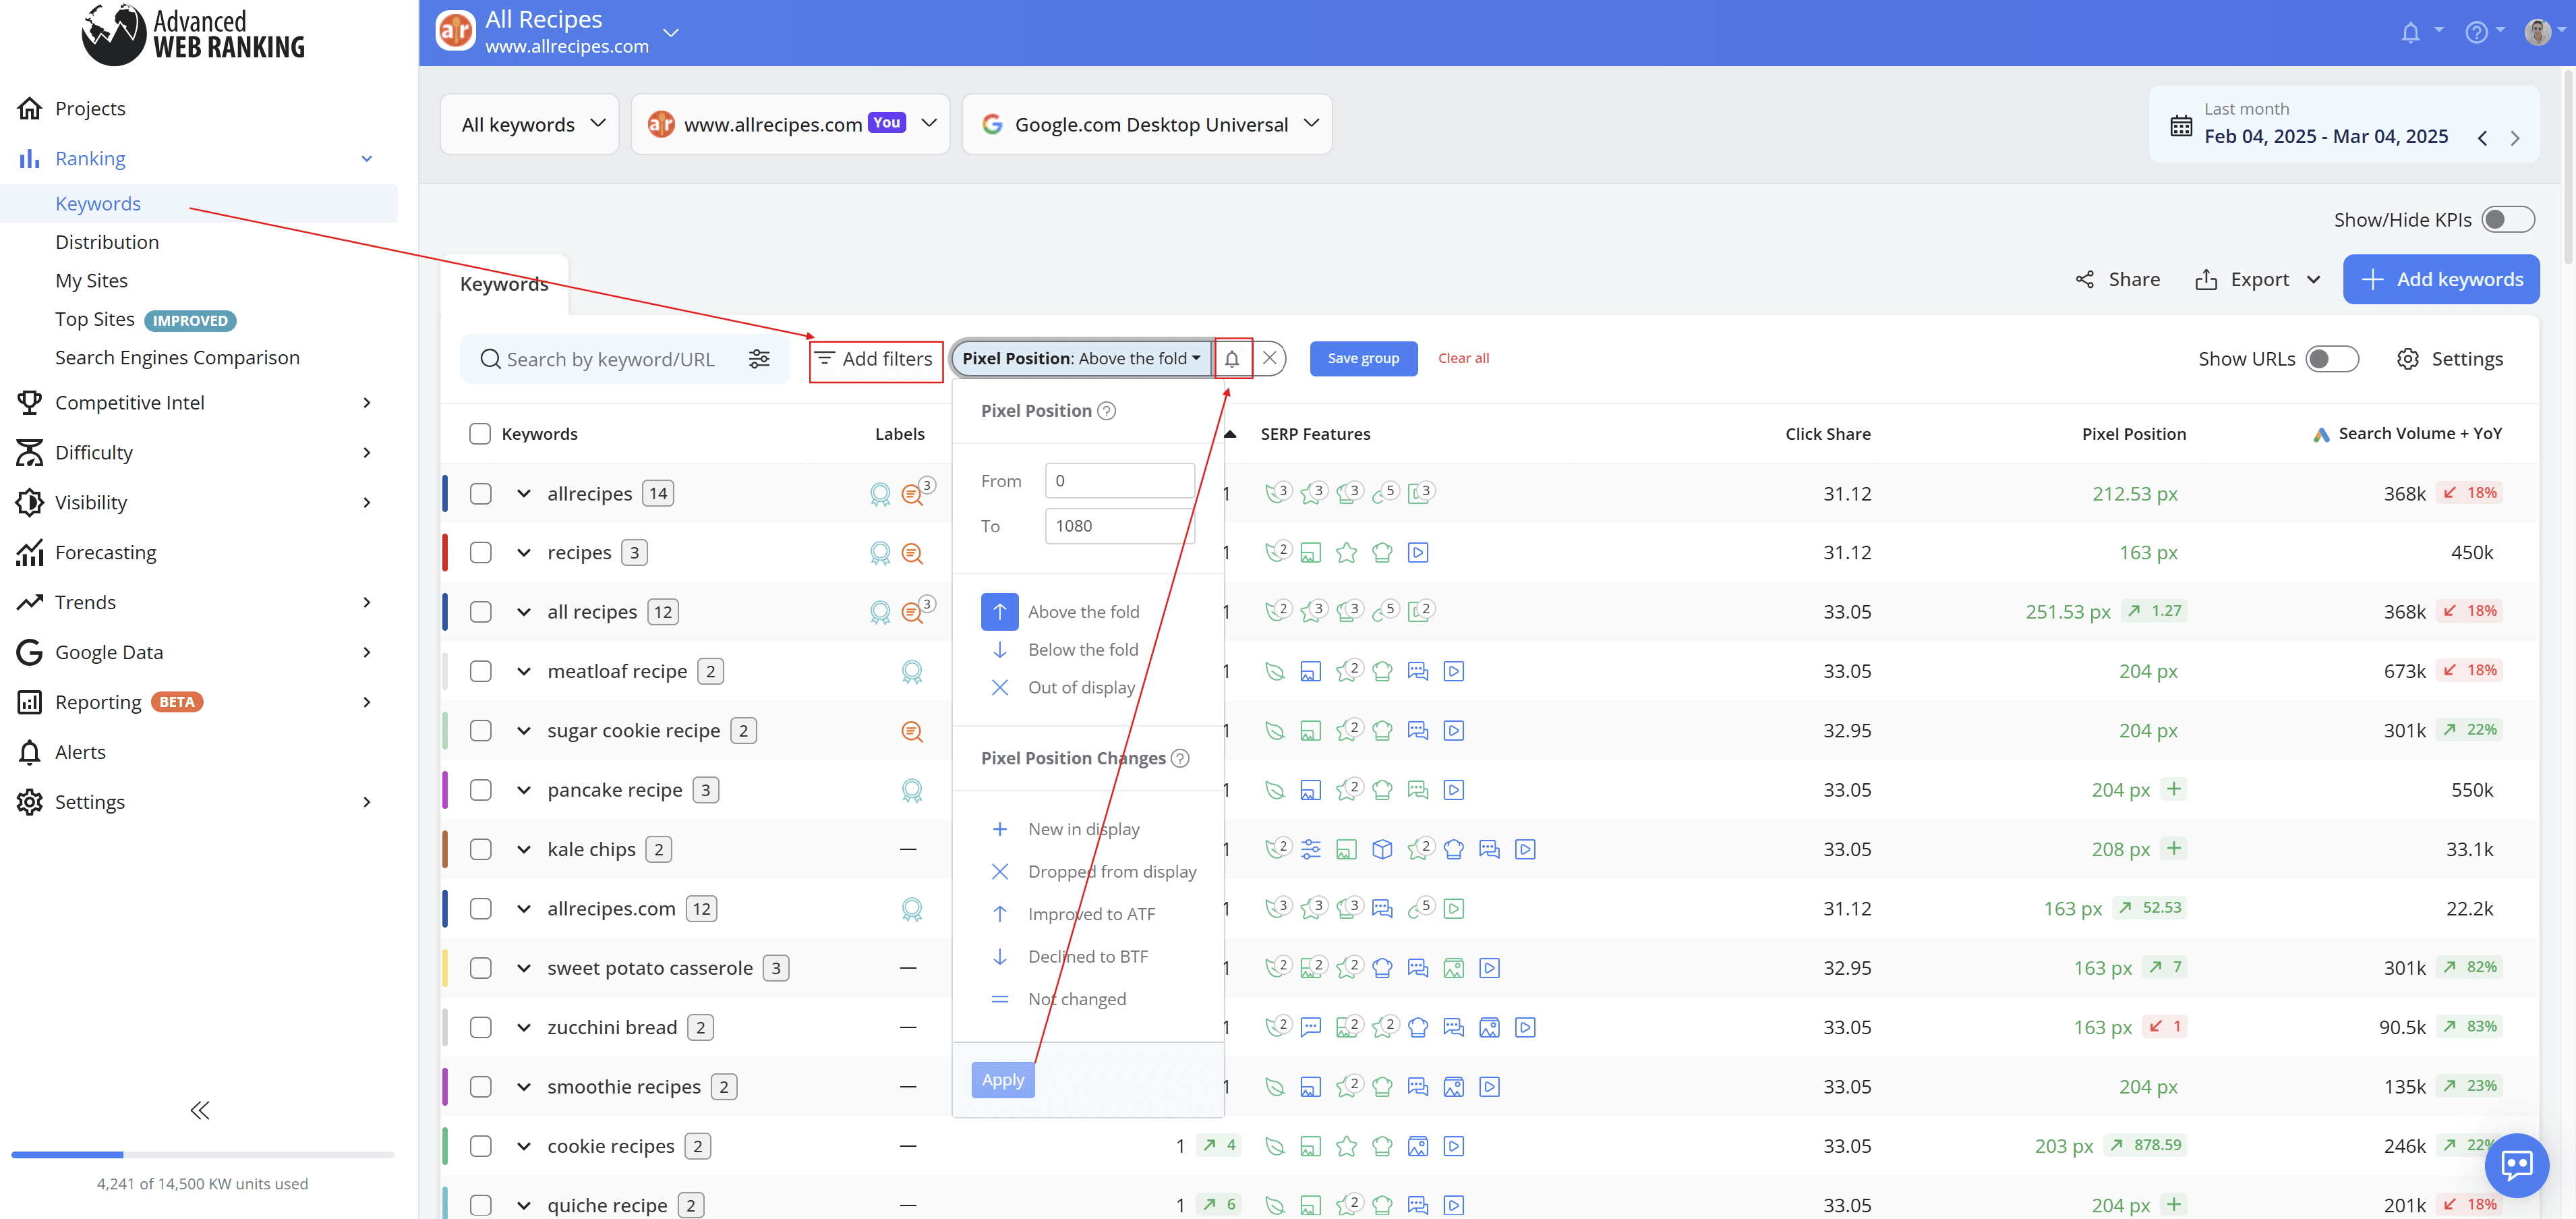This screenshot has height=1219, width=2576.
Task: Click the sort arrow next to SERP Features column
Action: click(x=1230, y=434)
